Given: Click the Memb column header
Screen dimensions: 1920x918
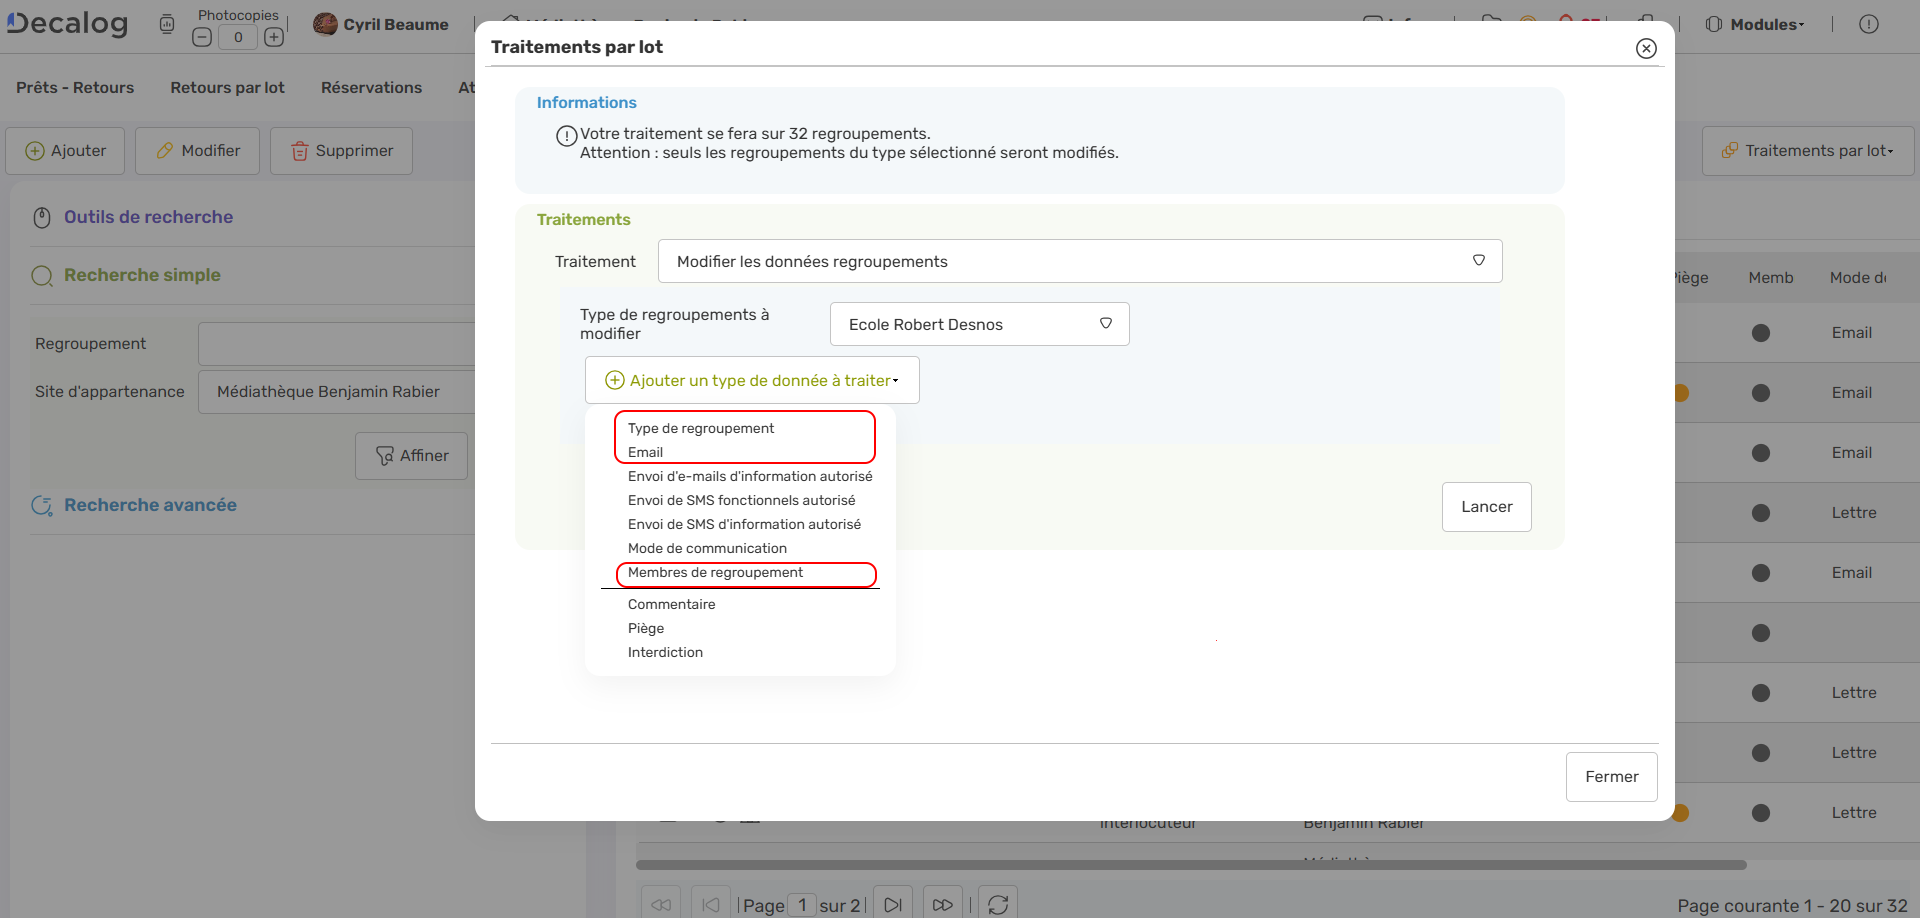Looking at the screenshot, I should (x=1770, y=278).
